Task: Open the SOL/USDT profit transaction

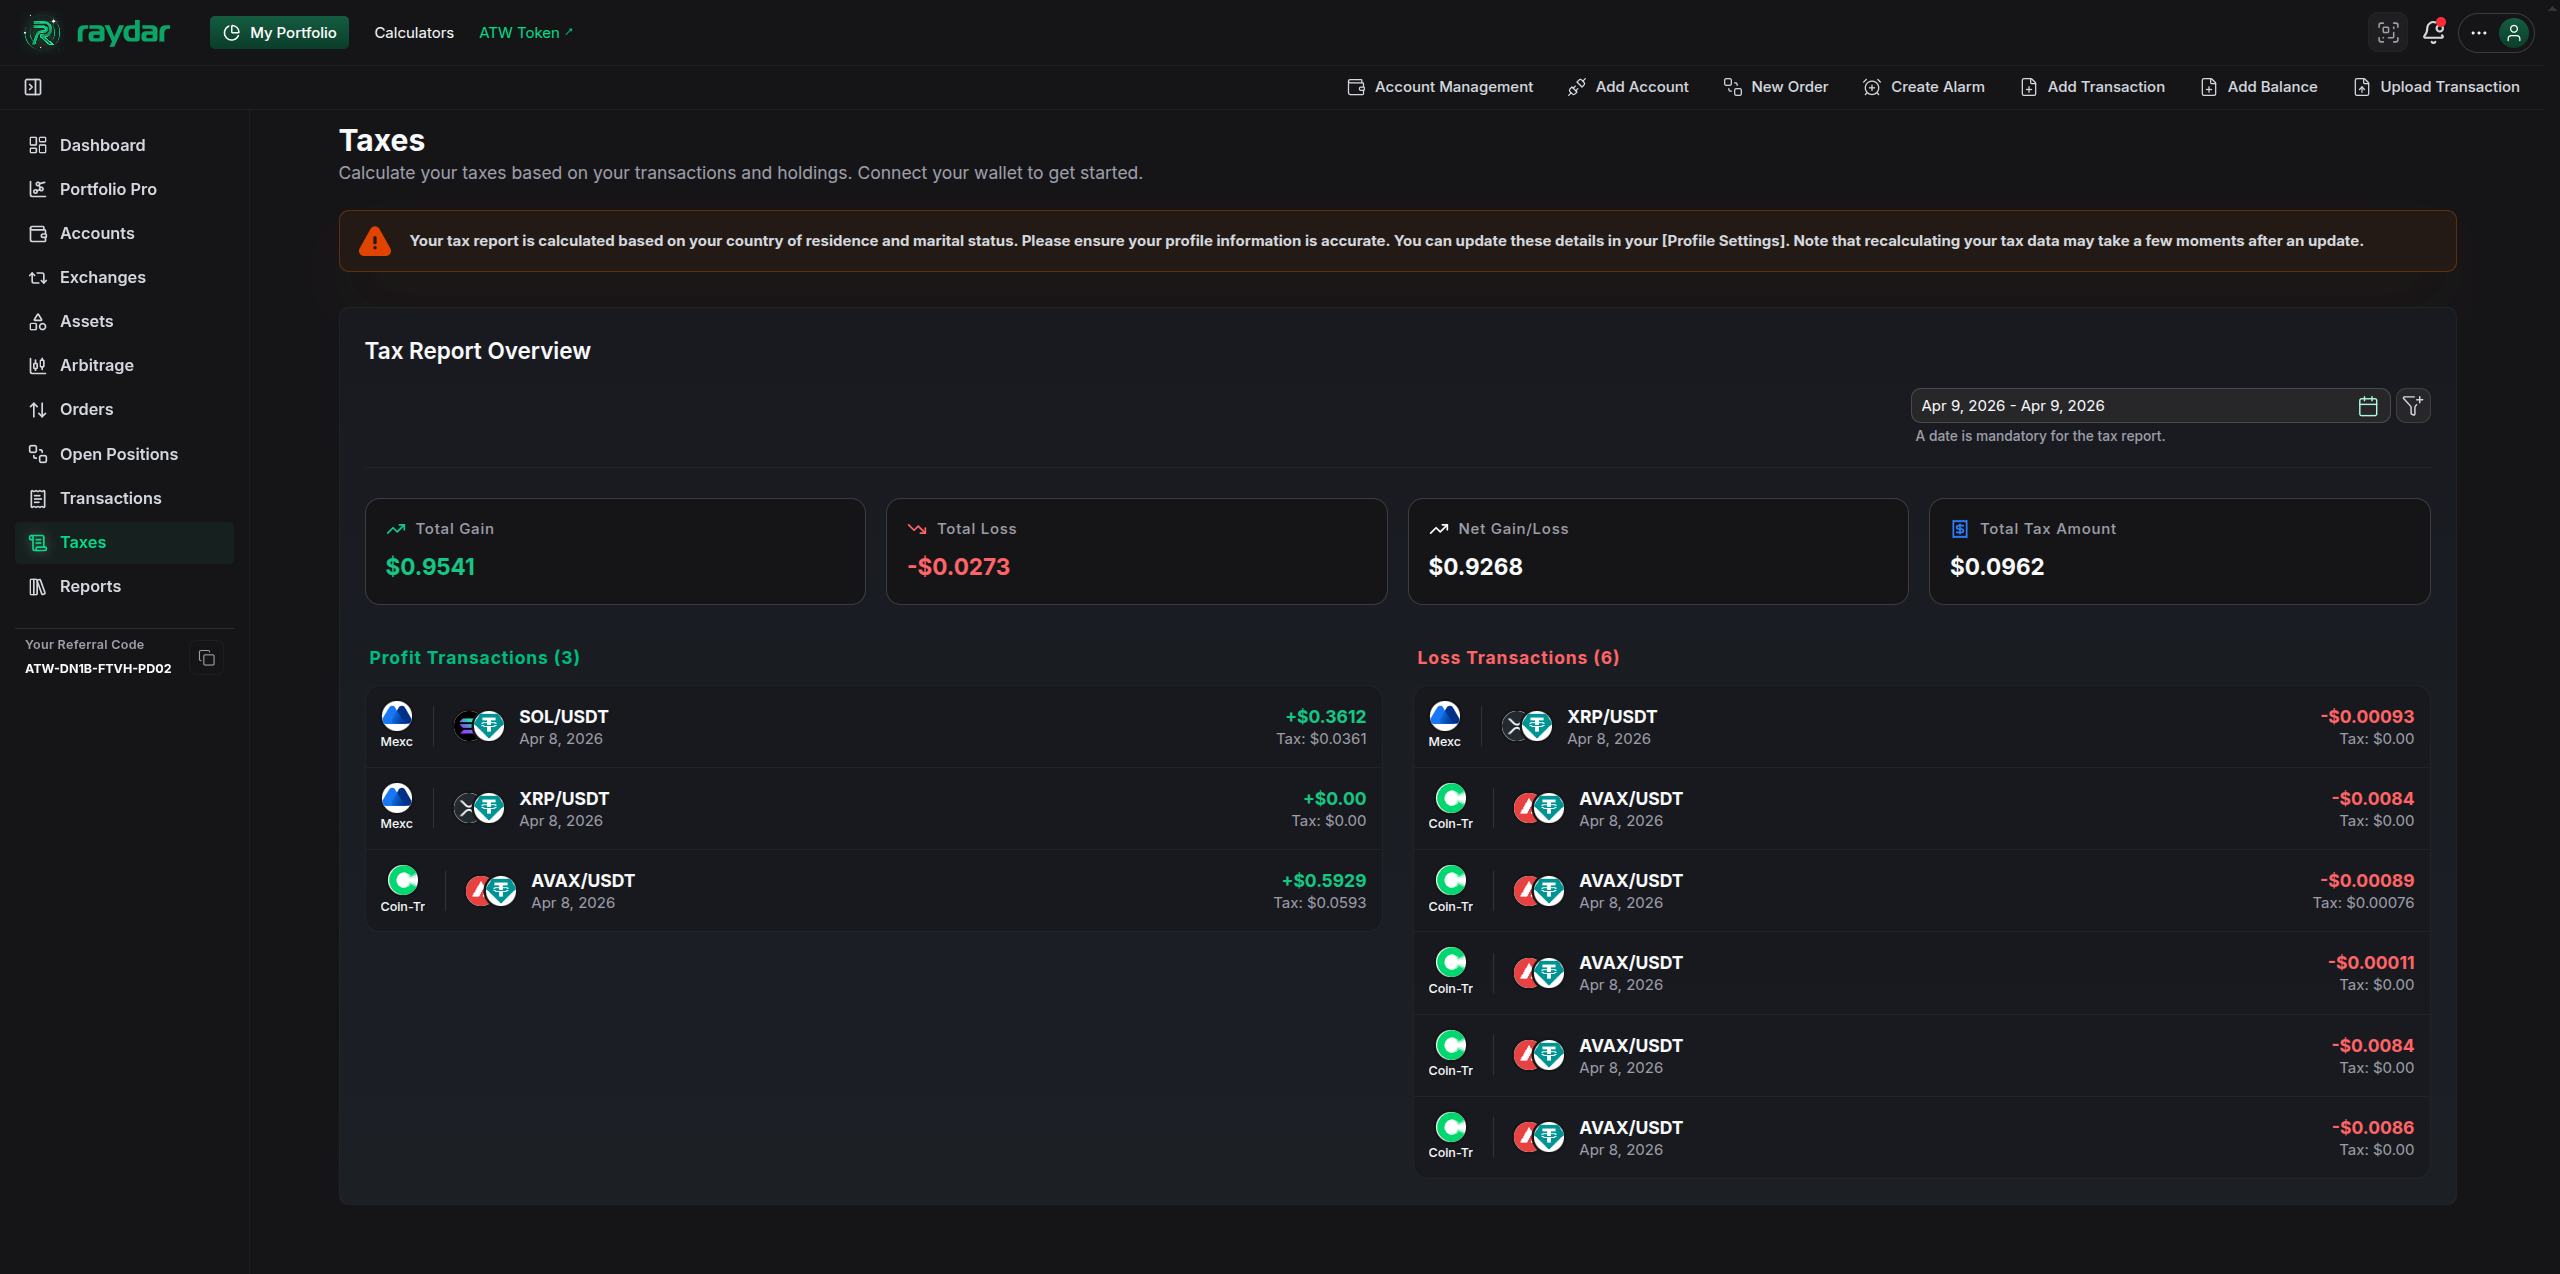Action: [x=874, y=727]
